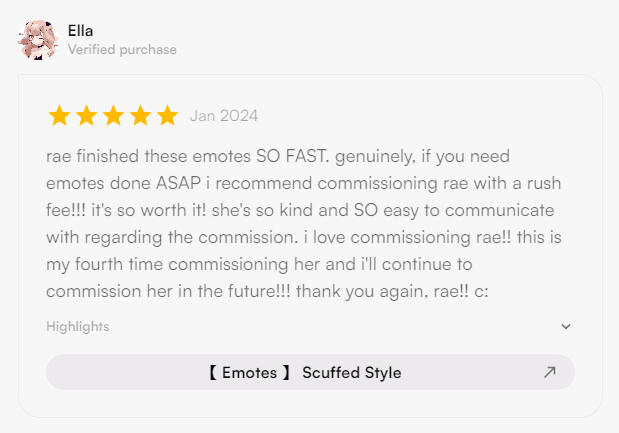Screen dimensions: 619x433
Task: Click the Highlights section label
Action: (x=78, y=327)
